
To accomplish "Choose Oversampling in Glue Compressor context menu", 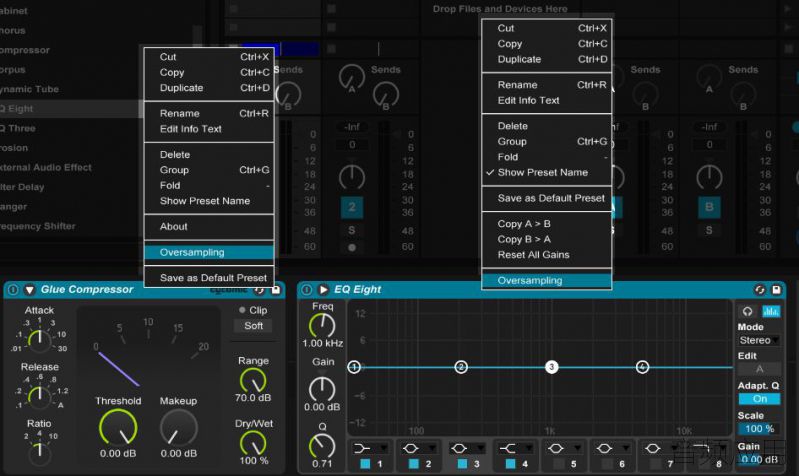I will coord(209,252).
